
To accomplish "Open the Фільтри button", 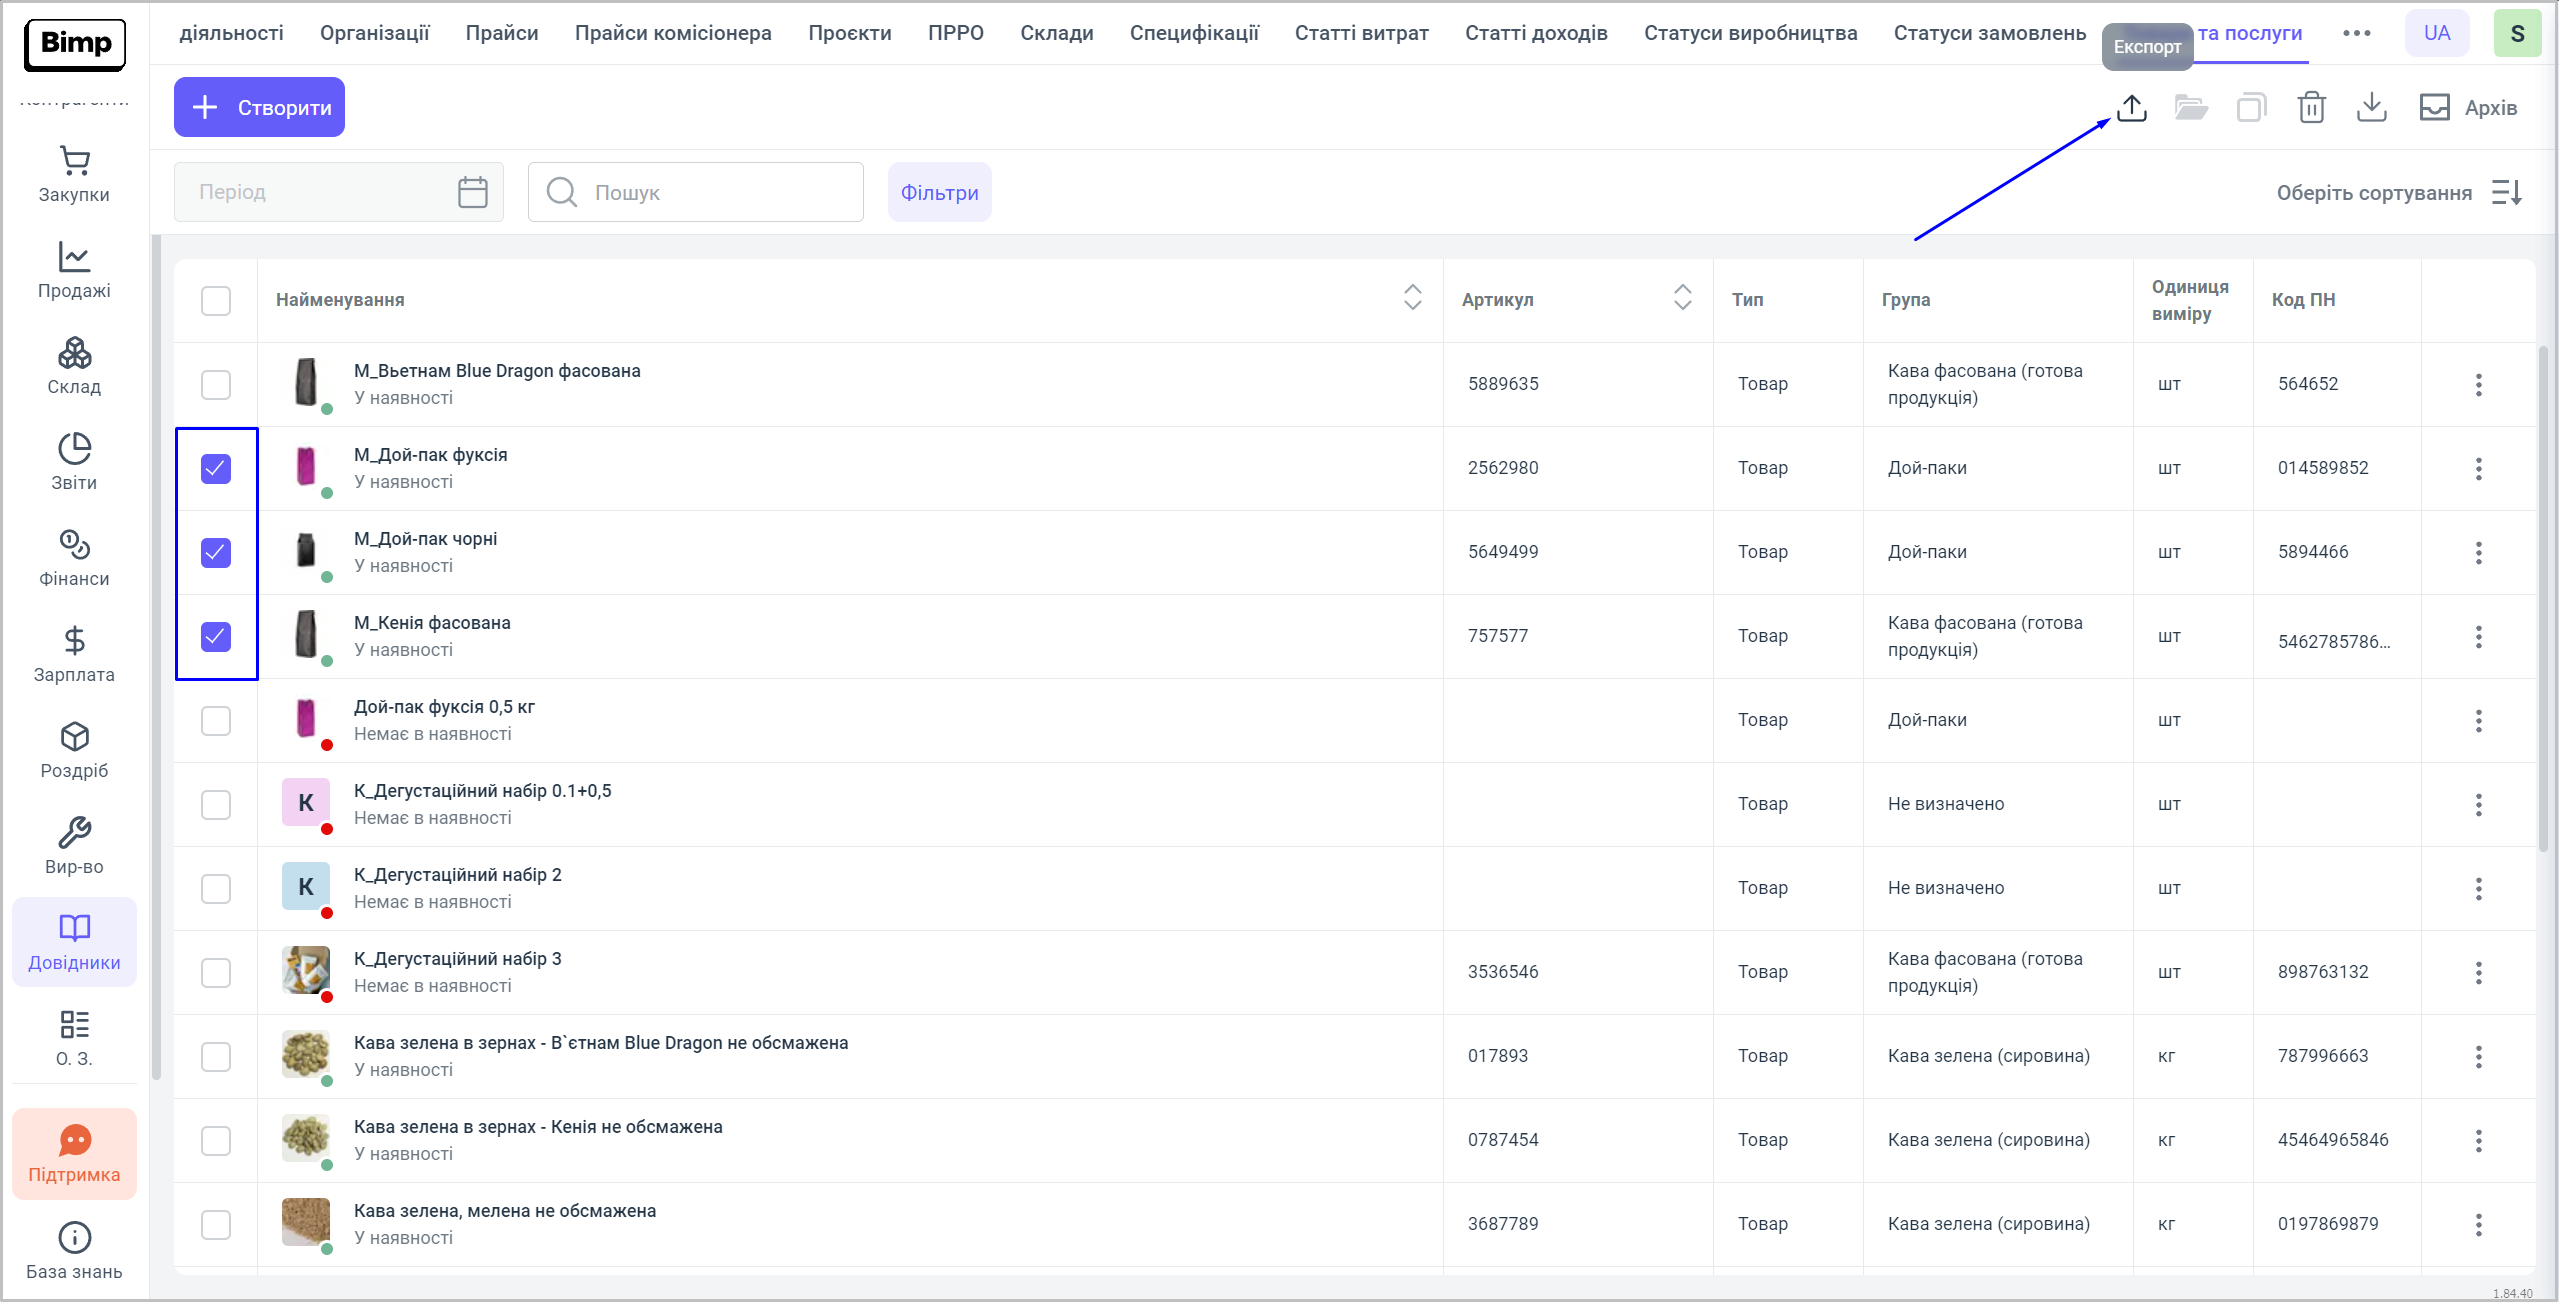I will click(939, 192).
